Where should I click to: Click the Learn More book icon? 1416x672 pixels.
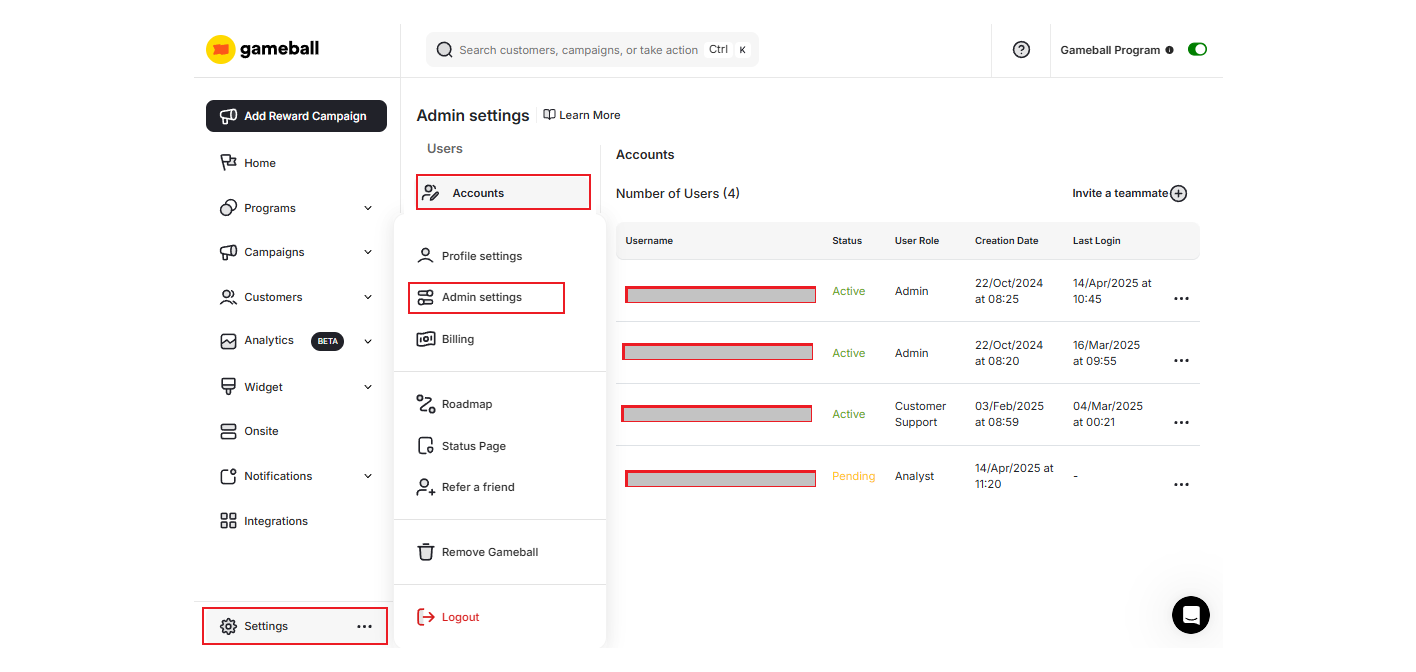[549, 115]
